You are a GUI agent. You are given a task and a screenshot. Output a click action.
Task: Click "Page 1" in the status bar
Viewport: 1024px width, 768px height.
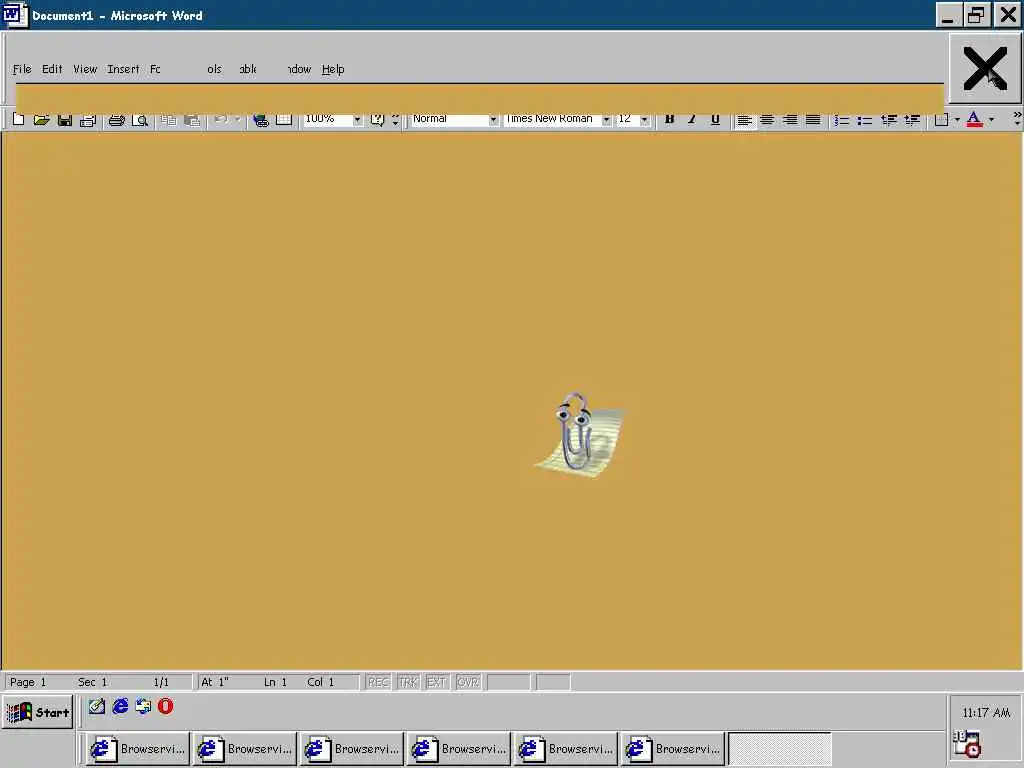coord(28,682)
